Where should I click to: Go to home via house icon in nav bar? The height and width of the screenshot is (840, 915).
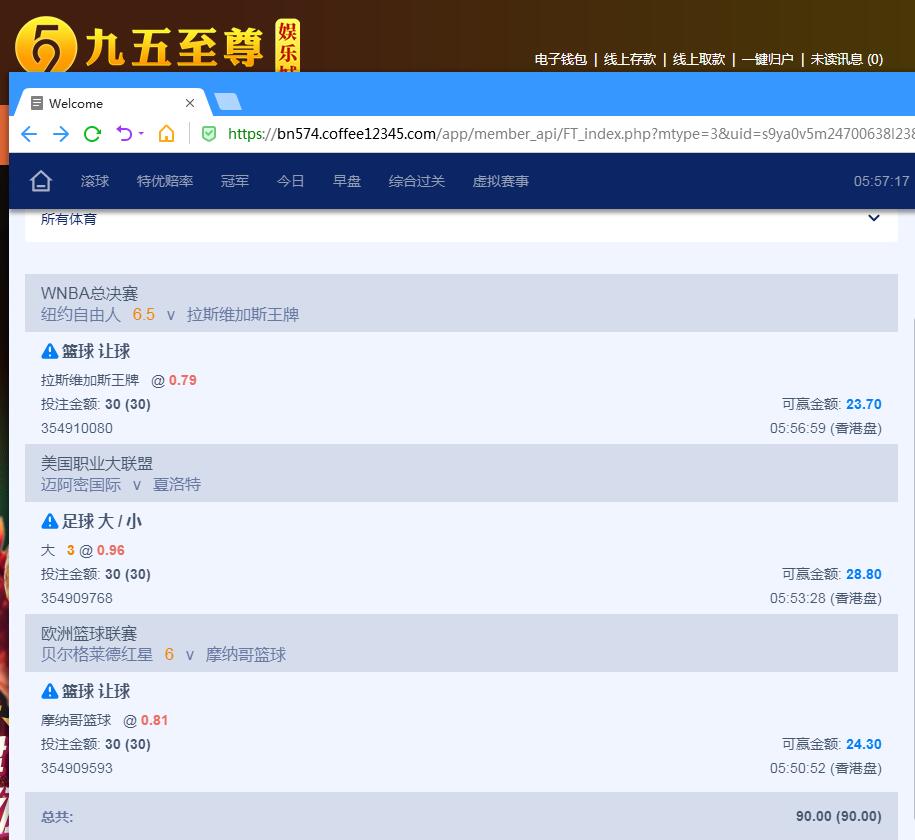41,181
